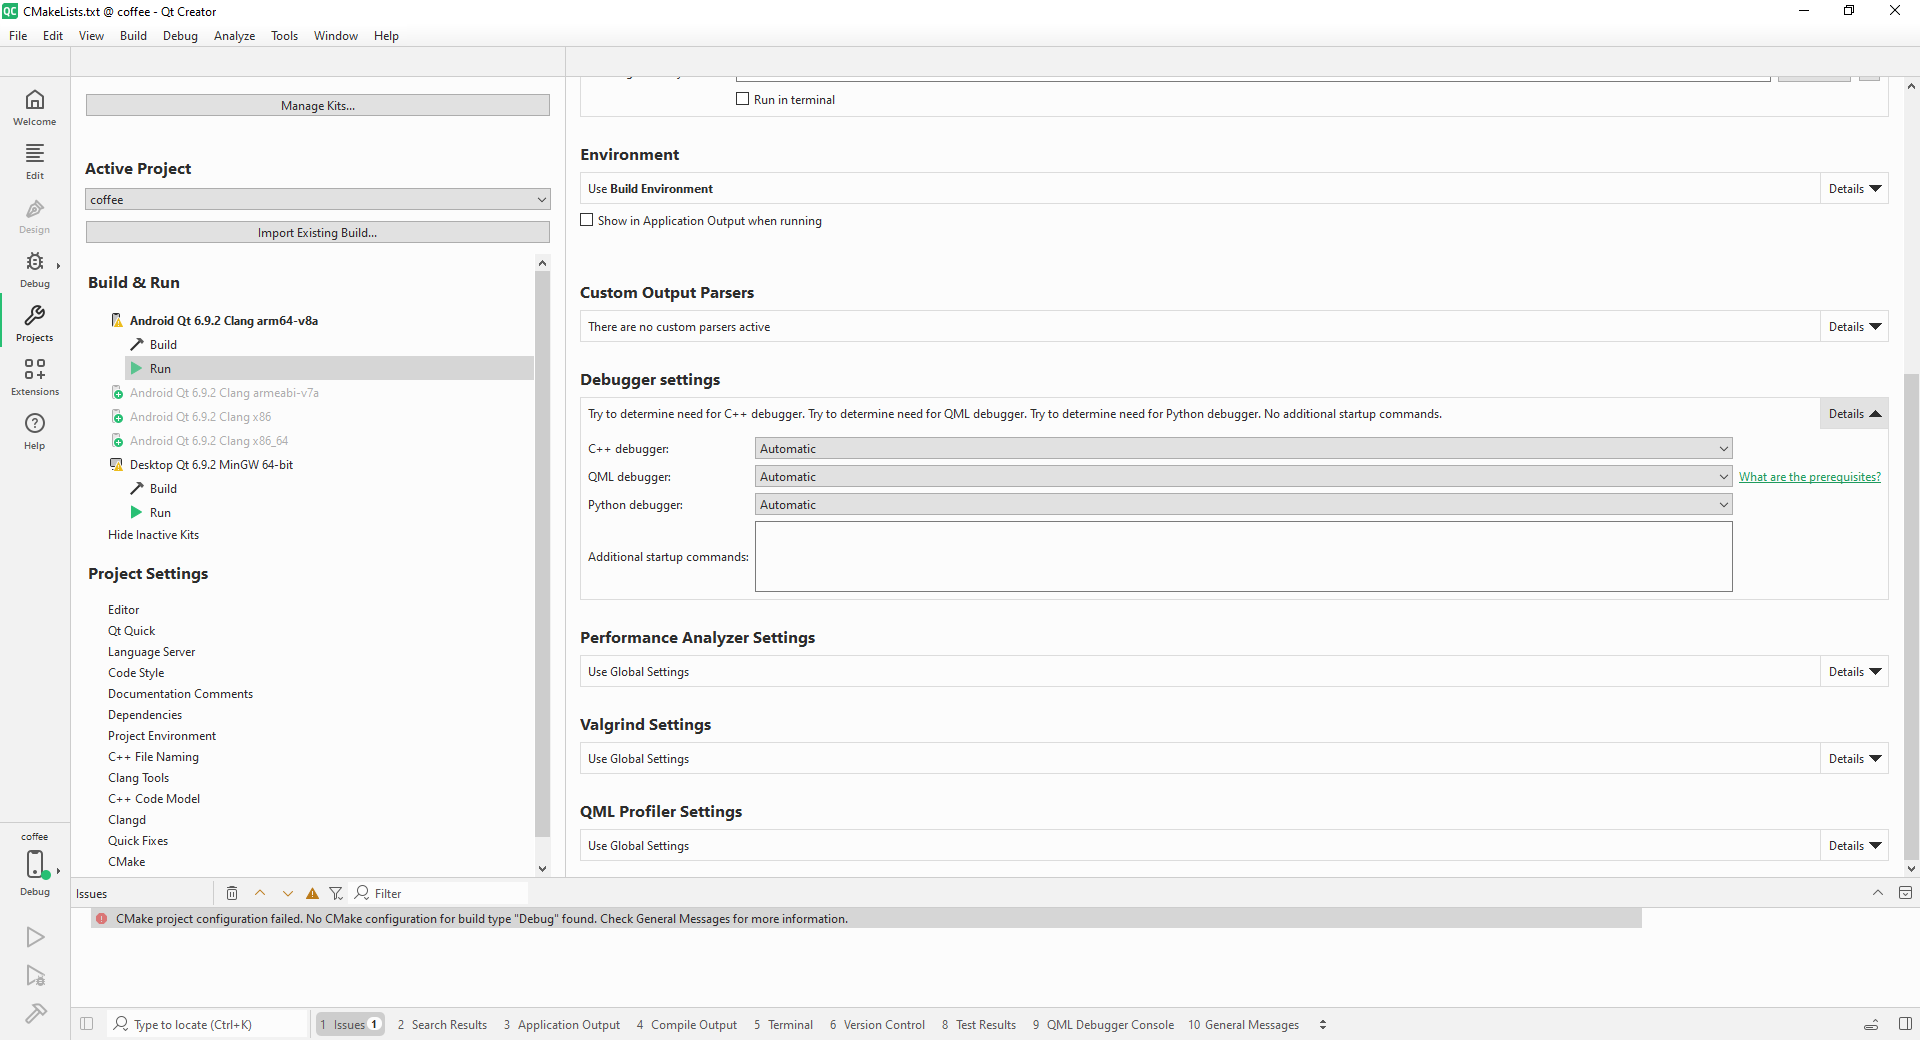Switch to the Terminal tab

[x=784, y=1025]
